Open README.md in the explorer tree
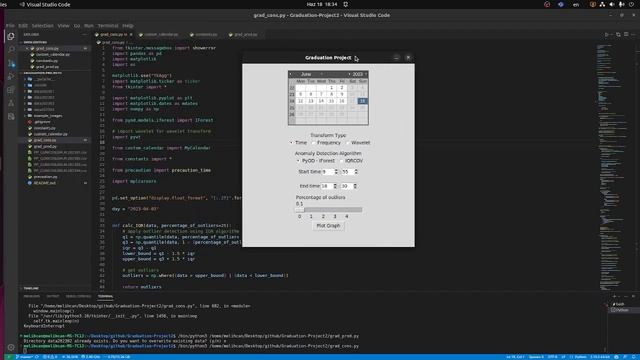The height and width of the screenshot is (360, 640). pyautogui.click(x=44, y=183)
